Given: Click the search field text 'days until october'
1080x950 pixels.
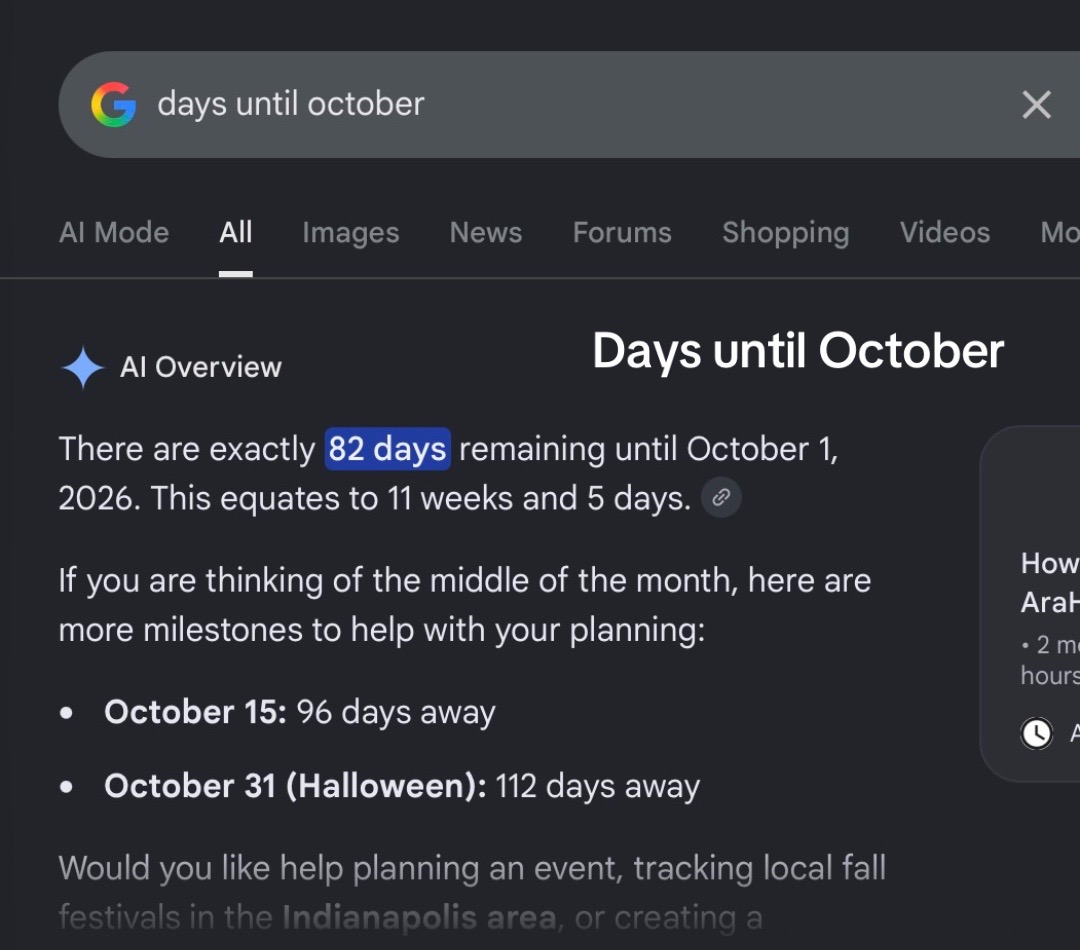Looking at the screenshot, I should click(291, 105).
